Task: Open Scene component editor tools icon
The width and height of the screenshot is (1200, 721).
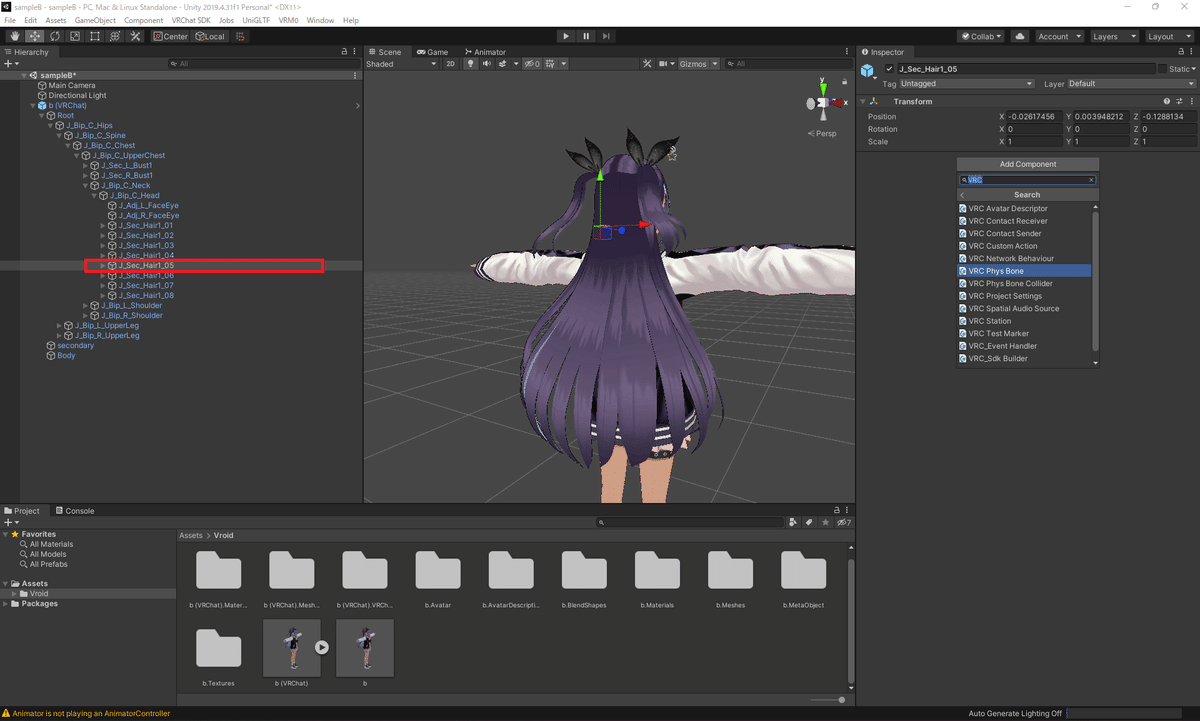Action: pyautogui.click(x=648, y=64)
